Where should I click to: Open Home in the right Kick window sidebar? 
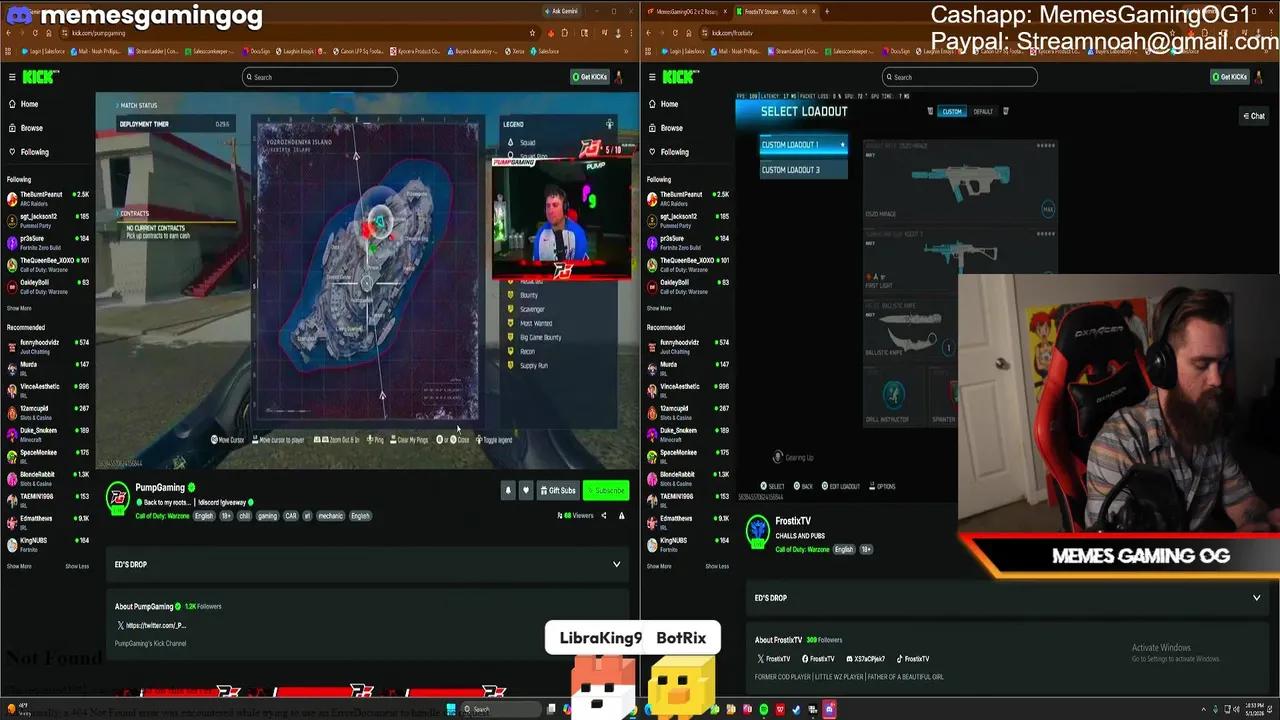click(x=664, y=104)
